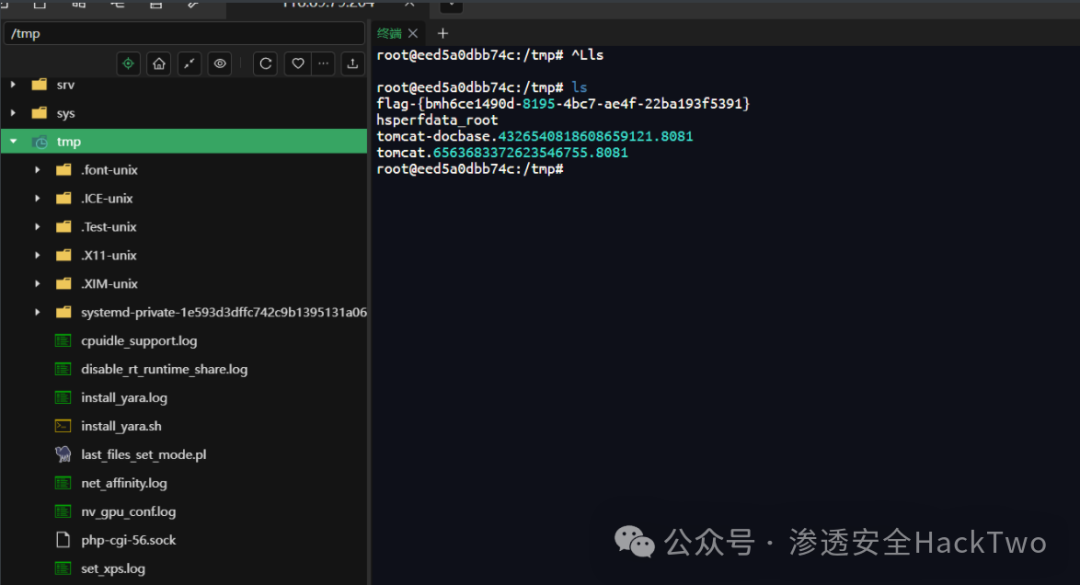The width and height of the screenshot is (1080, 585).
Task: Click the last_files_set_mode.pl Perl icon
Action: pos(63,454)
